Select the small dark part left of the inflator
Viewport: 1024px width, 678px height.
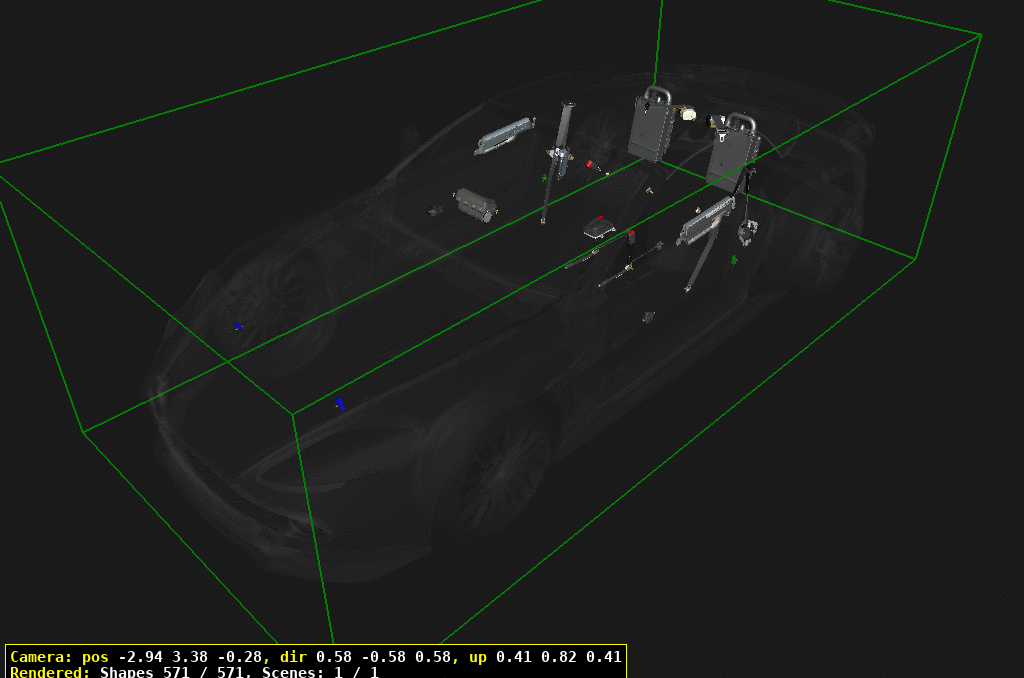point(435,210)
